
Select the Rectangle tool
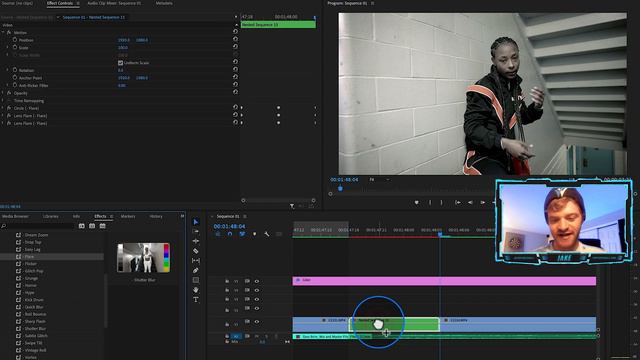[x=196, y=280]
